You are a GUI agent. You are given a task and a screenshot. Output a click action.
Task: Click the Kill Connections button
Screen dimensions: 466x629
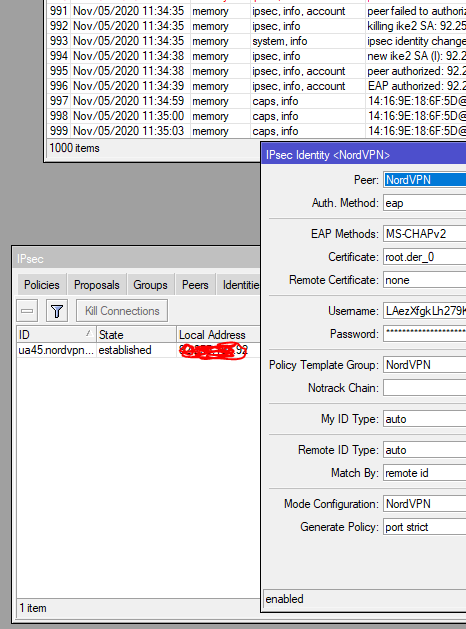click(x=122, y=311)
